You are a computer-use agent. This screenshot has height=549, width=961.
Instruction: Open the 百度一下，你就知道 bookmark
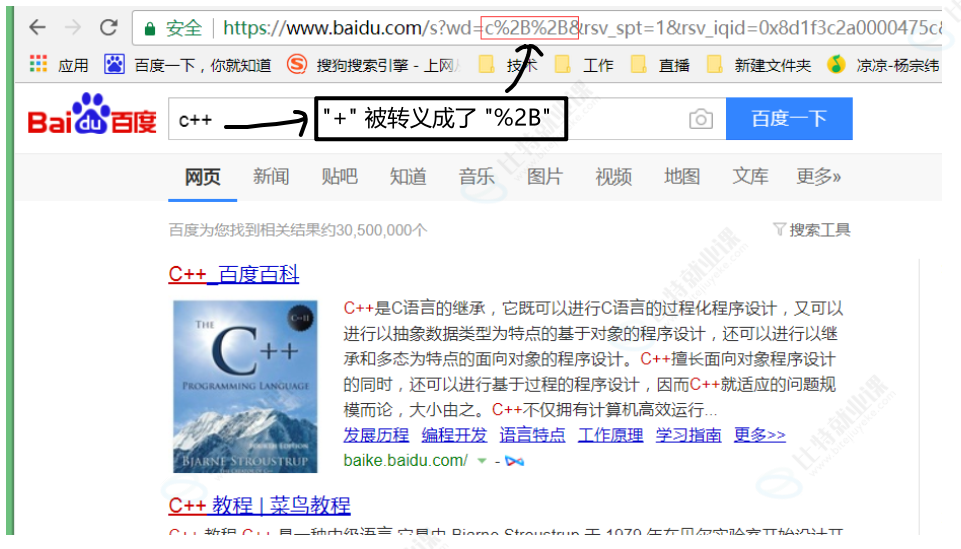point(188,64)
